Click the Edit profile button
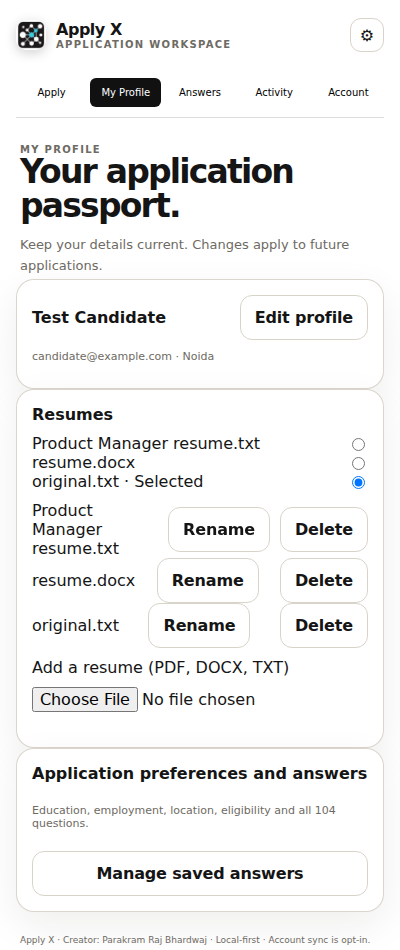This screenshot has height=950, width=400. (x=304, y=317)
